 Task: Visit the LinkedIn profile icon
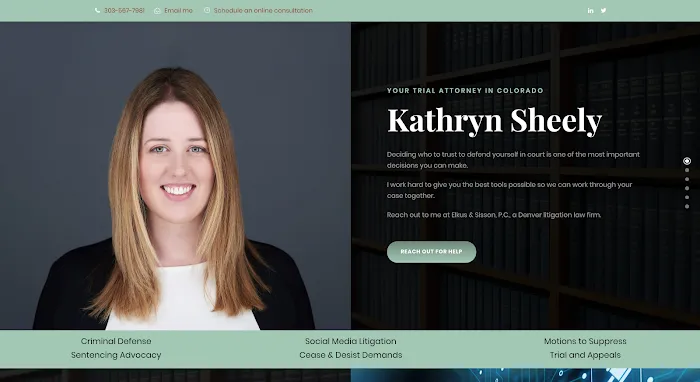coord(591,10)
